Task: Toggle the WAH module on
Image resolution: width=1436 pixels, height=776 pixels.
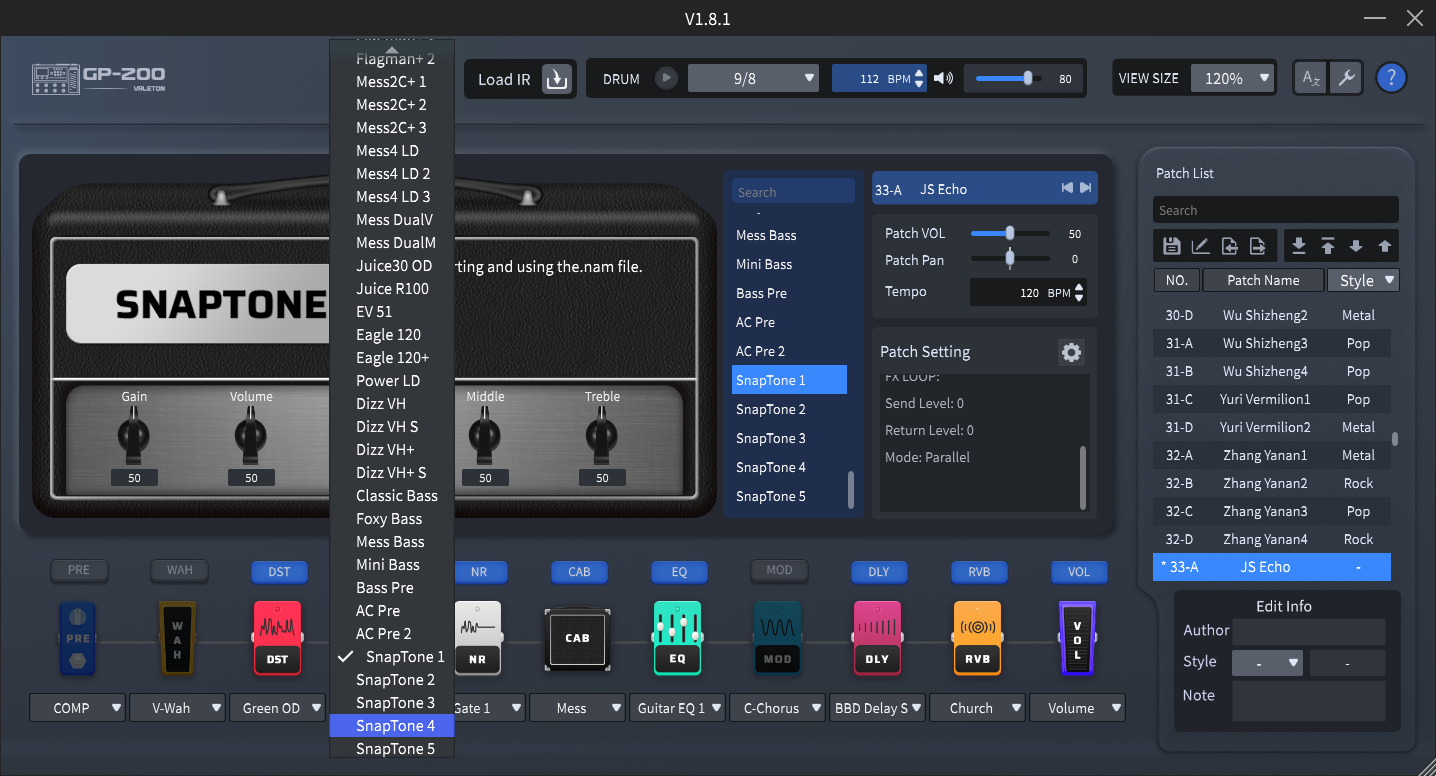Action: pyautogui.click(x=180, y=571)
